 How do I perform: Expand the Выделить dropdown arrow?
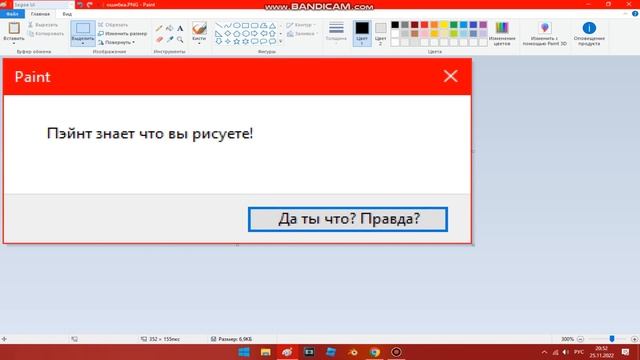[x=83, y=43]
